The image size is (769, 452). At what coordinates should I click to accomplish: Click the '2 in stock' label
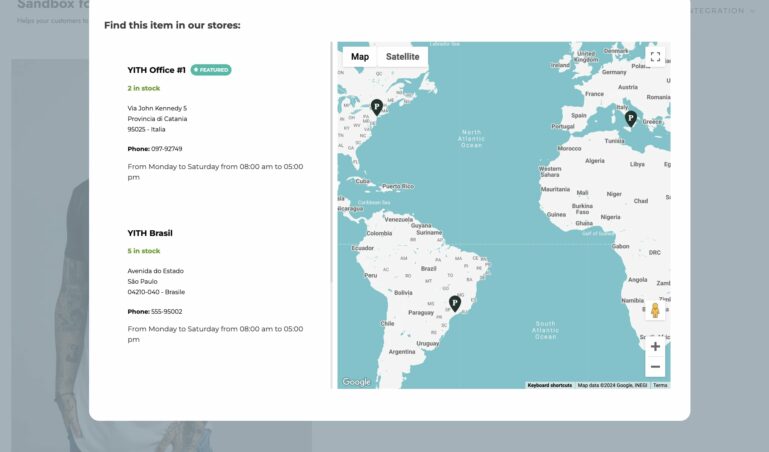144,88
